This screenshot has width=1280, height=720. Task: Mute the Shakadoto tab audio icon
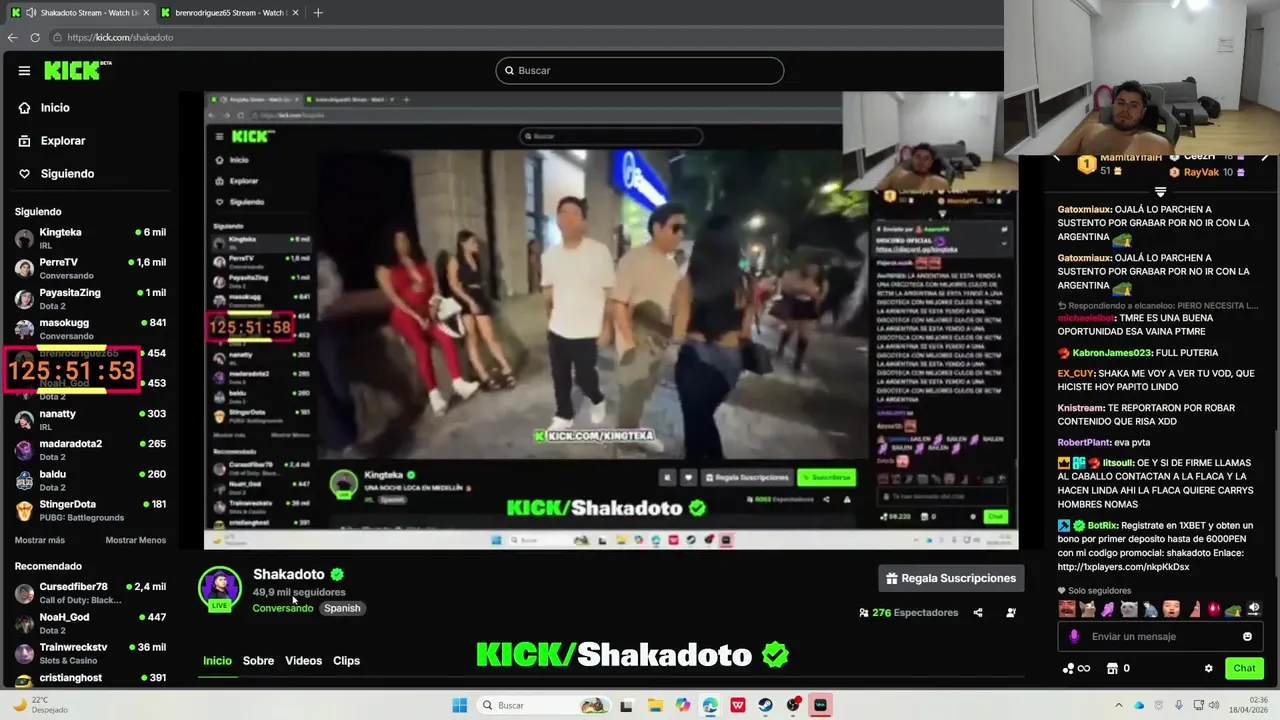(31, 13)
